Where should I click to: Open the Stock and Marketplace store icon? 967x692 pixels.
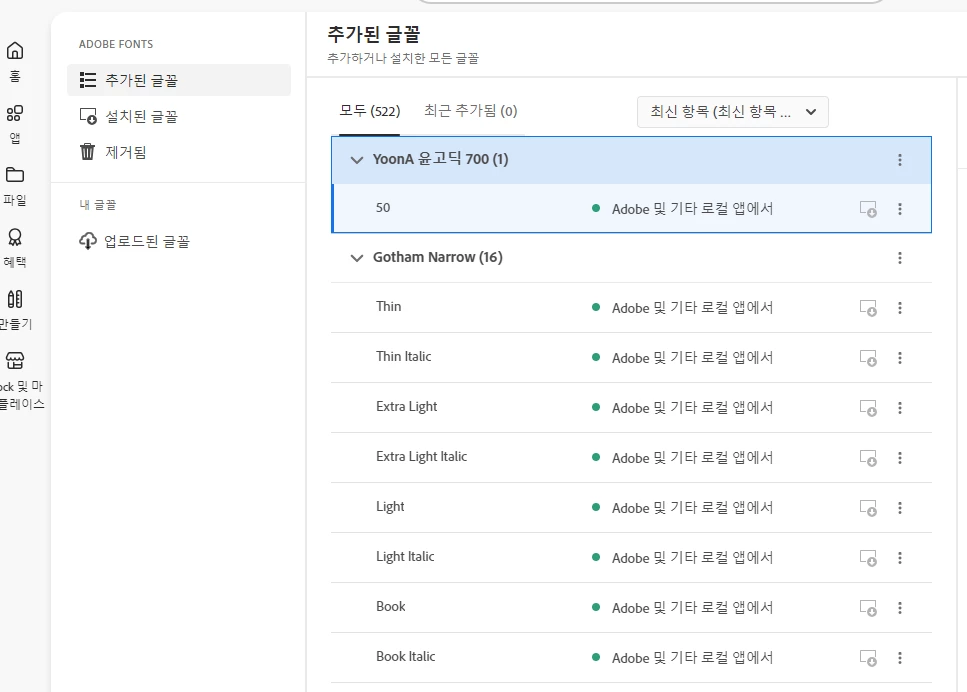[x=15, y=360]
